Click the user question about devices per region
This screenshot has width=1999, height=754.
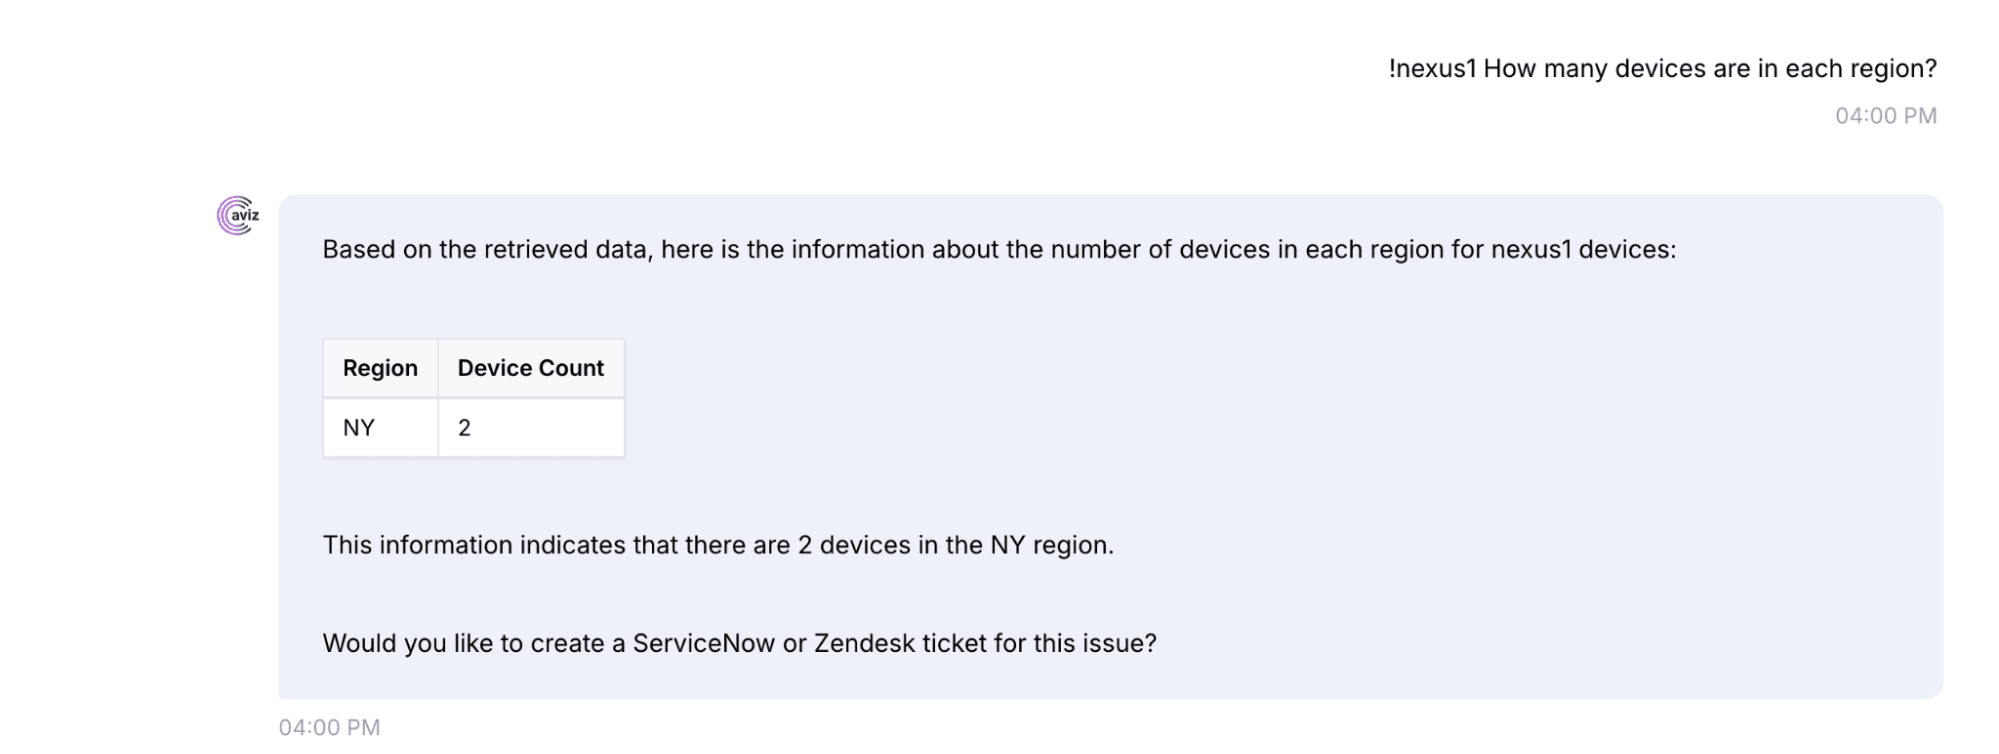click(x=1662, y=69)
